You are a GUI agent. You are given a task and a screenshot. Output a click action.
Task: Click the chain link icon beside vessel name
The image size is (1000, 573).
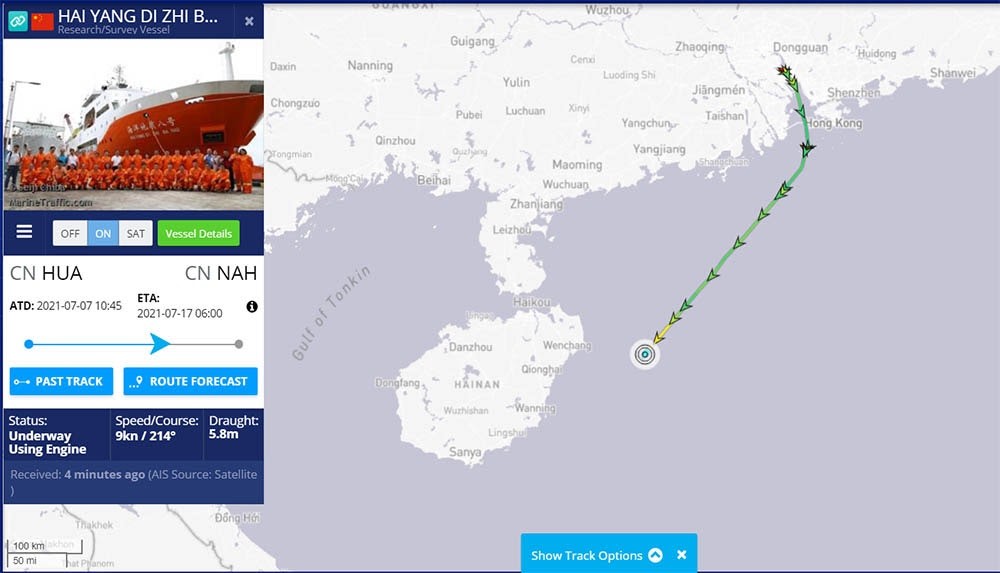pos(18,21)
